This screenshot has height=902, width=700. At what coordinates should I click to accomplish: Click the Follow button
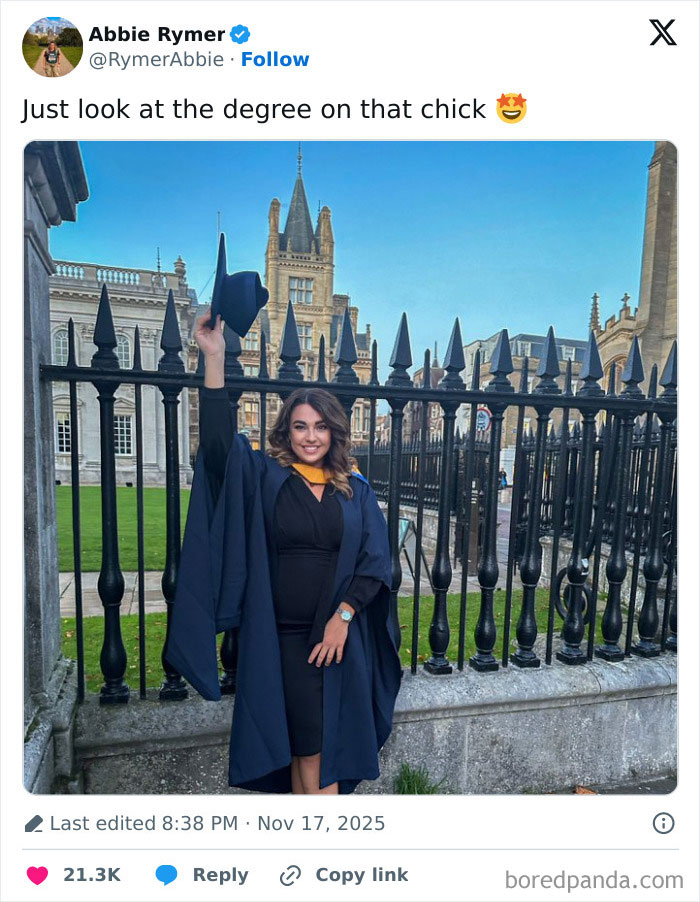(276, 59)
